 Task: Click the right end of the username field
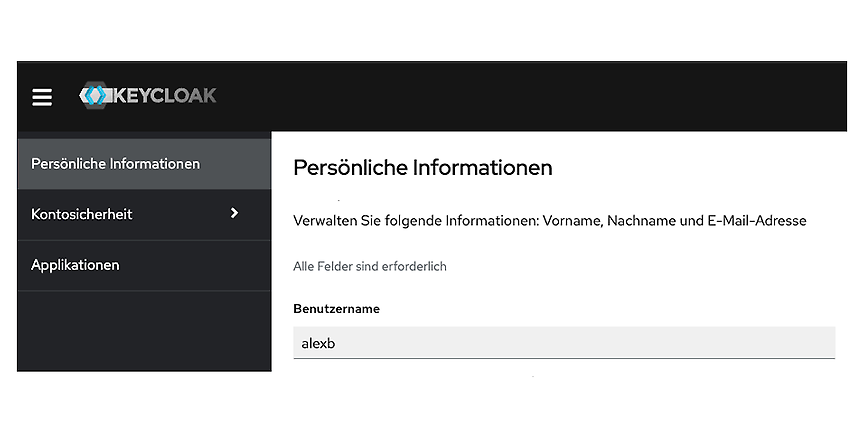[813, 343]
